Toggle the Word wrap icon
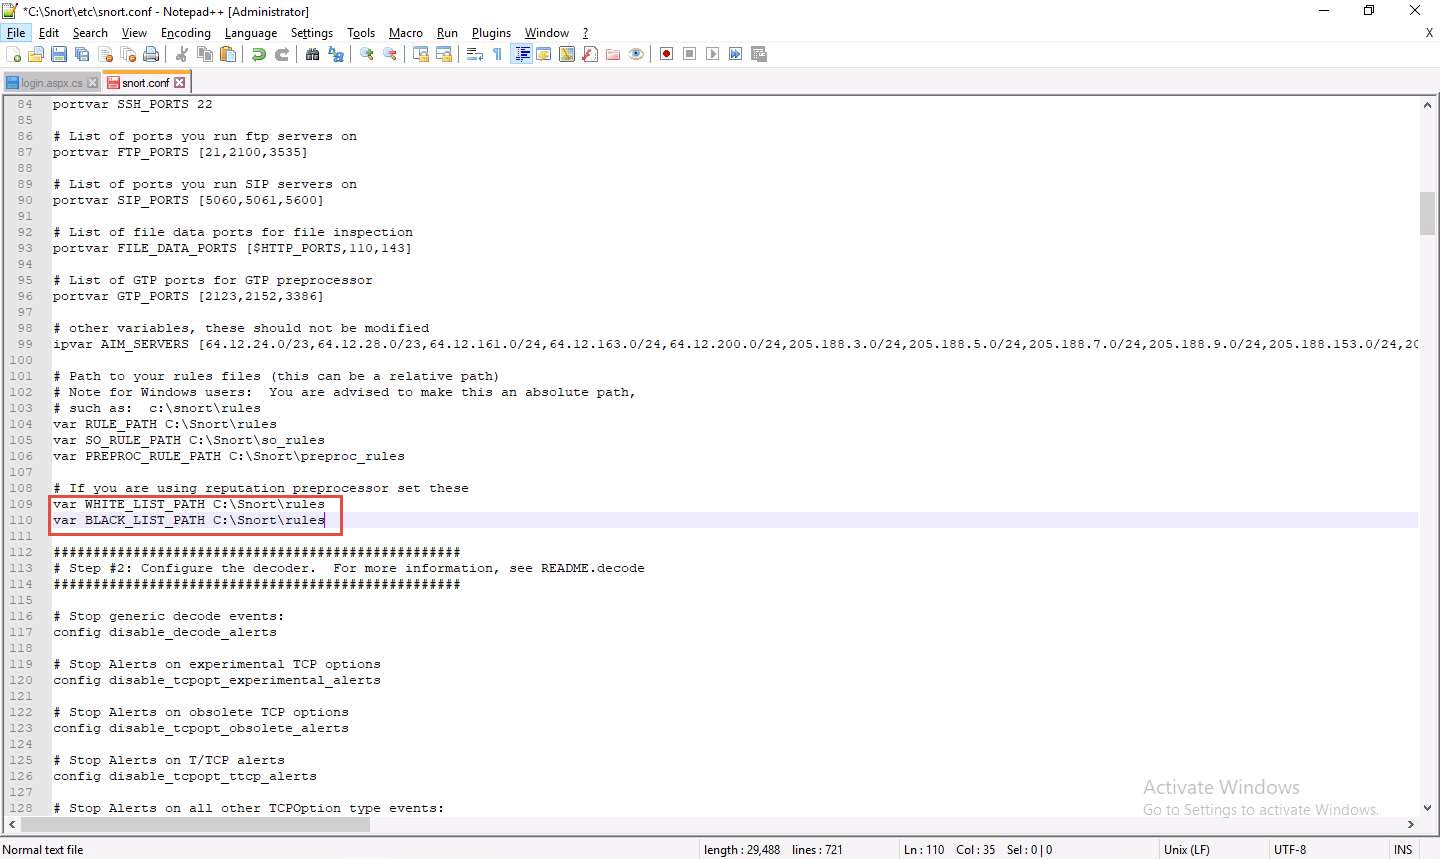The height and width of the screenshot is (859, 1440). click(x=475, y=54)
